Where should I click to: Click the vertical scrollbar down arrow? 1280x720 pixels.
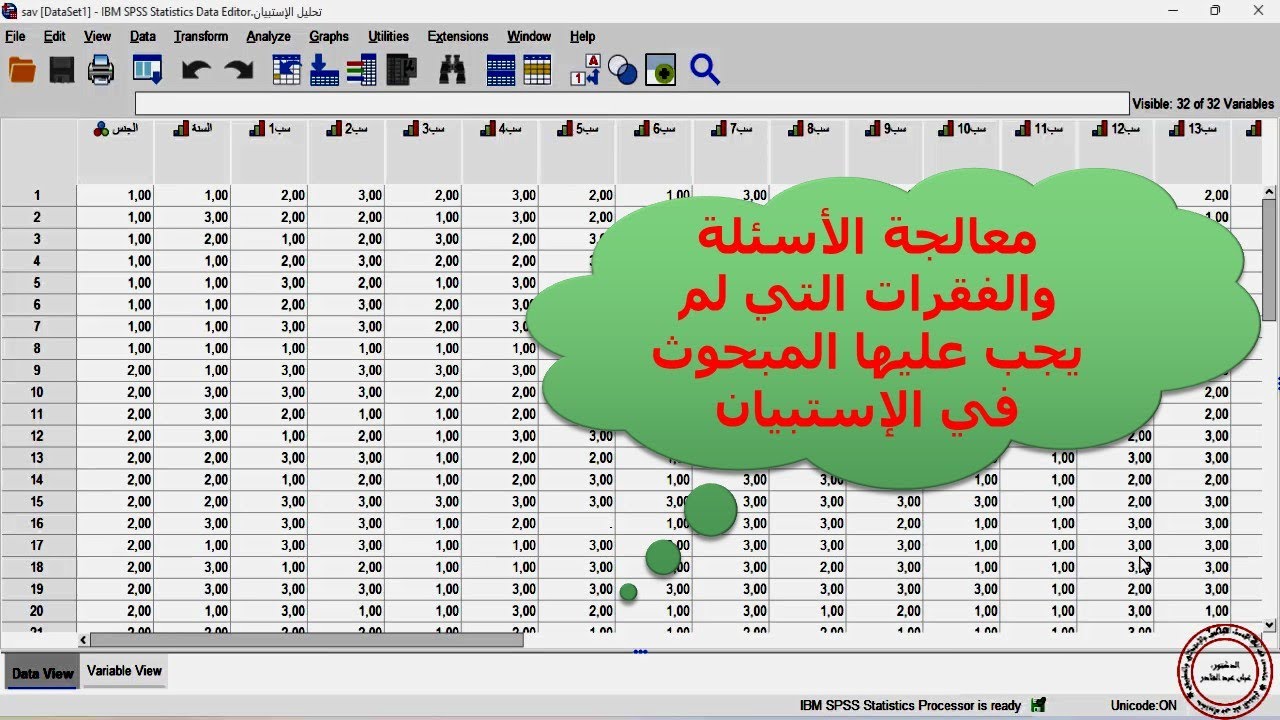click(1270, 624)
